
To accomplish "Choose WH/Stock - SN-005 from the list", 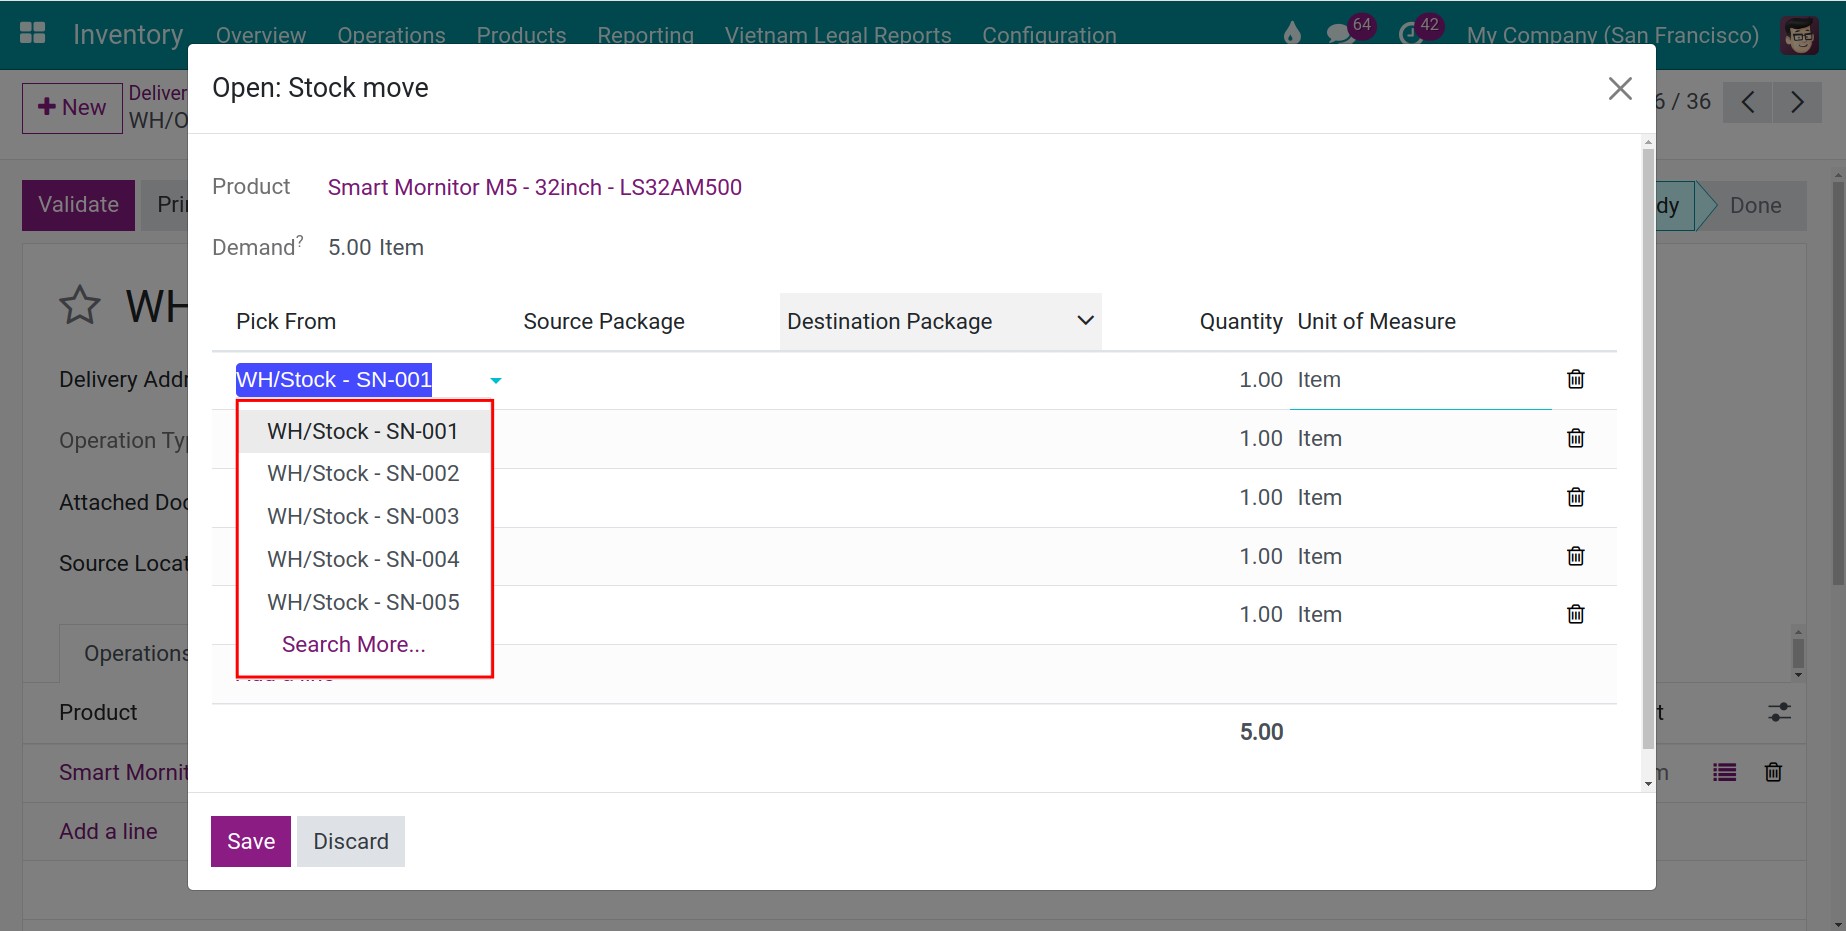I will click(x=363, y=602).
